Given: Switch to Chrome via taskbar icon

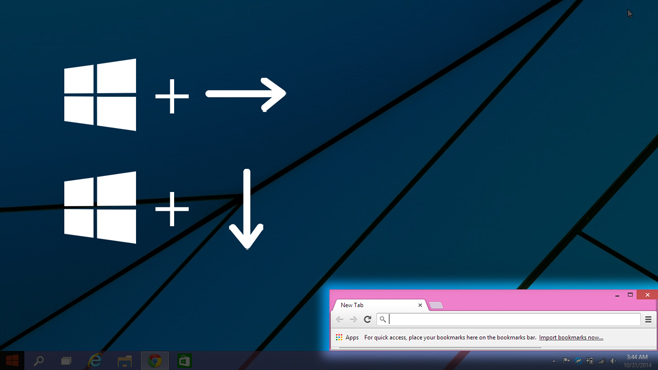Looking at the screenshot, I should 154,360.
